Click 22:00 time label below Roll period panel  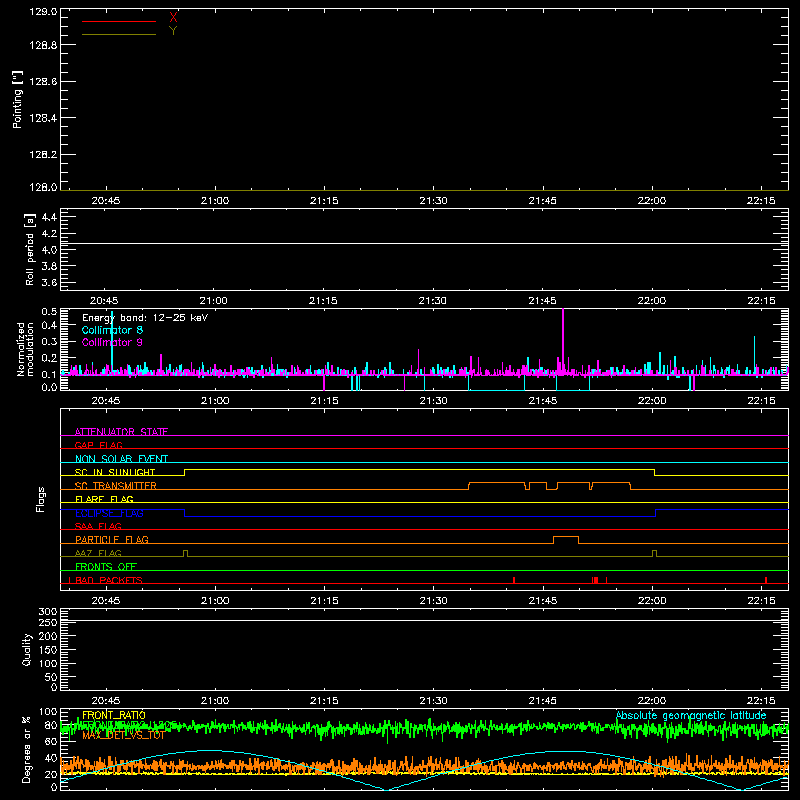(x=652, y=301)
